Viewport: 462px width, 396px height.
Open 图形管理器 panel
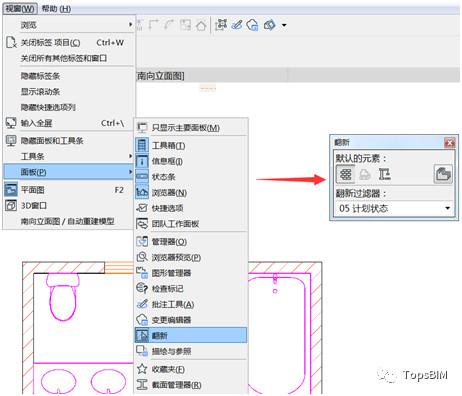191,273
